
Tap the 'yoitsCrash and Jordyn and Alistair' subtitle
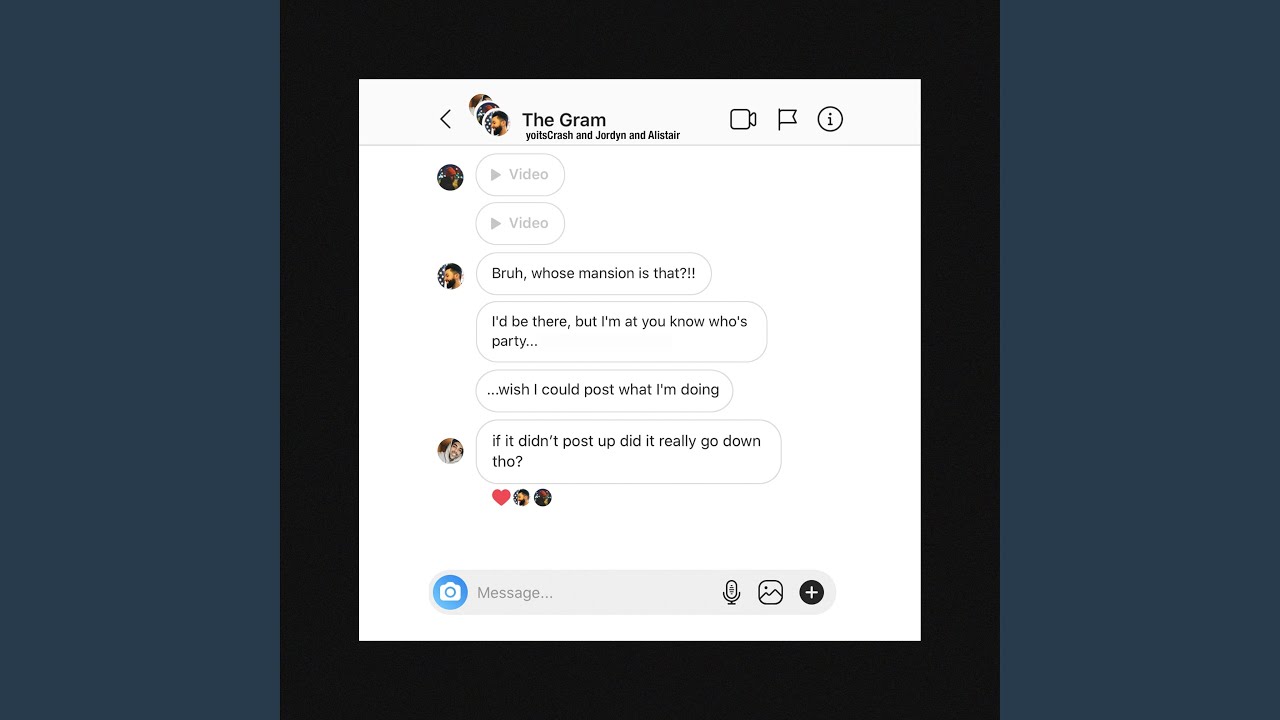tap(603, 136)
